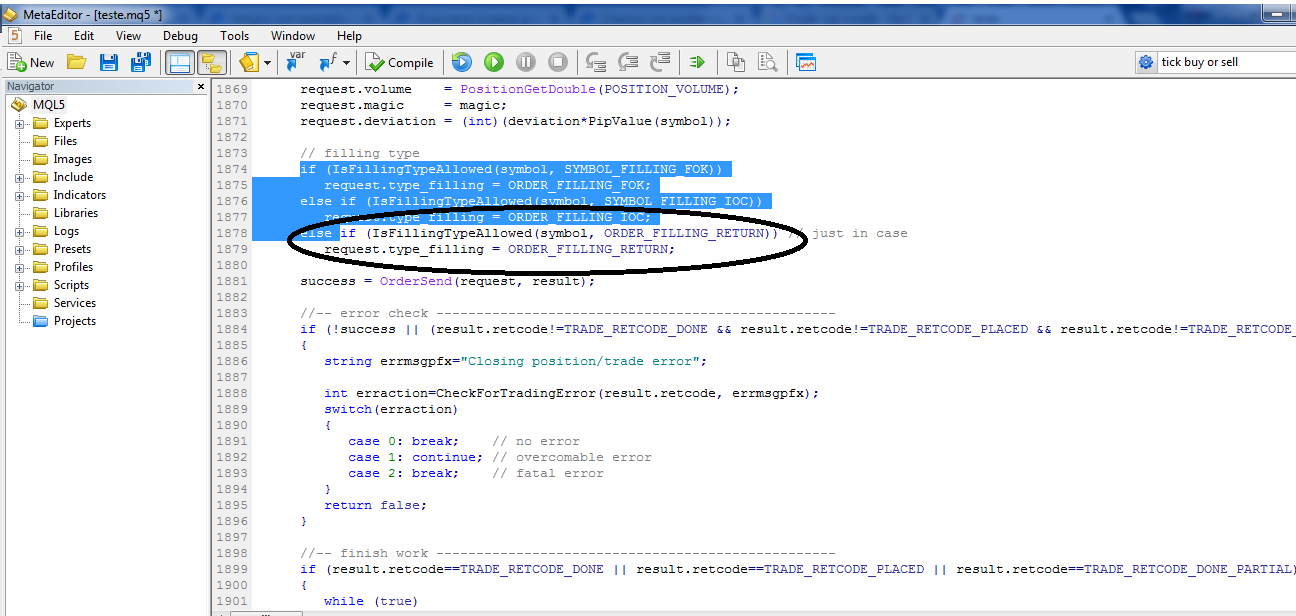Click the green start profiling arrow icon
The image size is (1296, 616).
(x=697, y=62)
